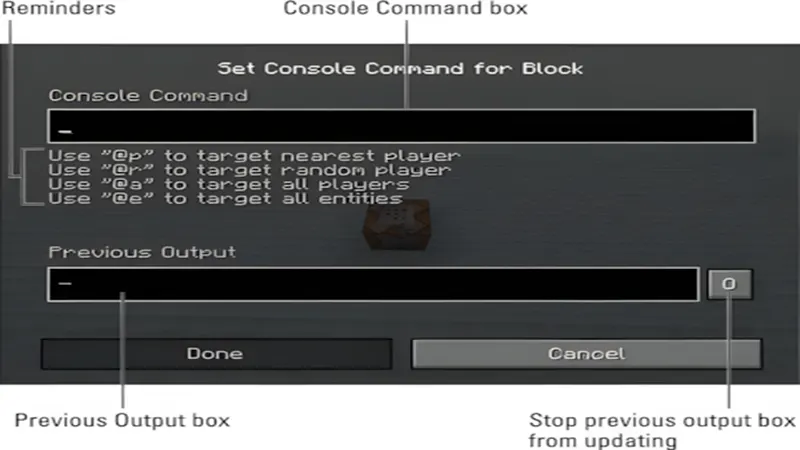Image resolution: width=800 pixels, height=450 pixels.
Task: Click 'Stop previous output box from updating' caption
Action: [662, 430]
